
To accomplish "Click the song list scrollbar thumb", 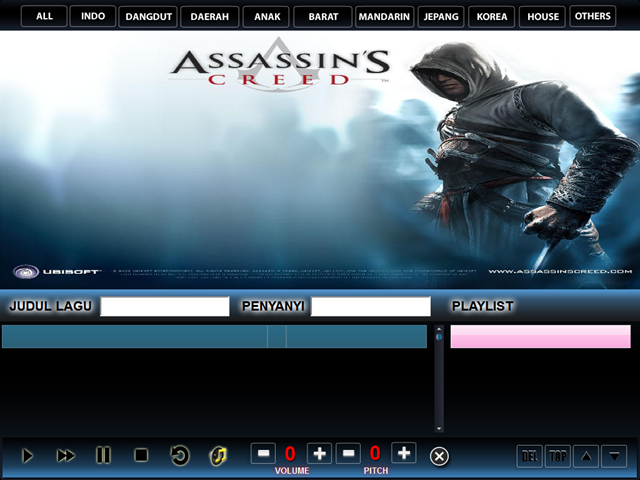I will coord(439,337).
